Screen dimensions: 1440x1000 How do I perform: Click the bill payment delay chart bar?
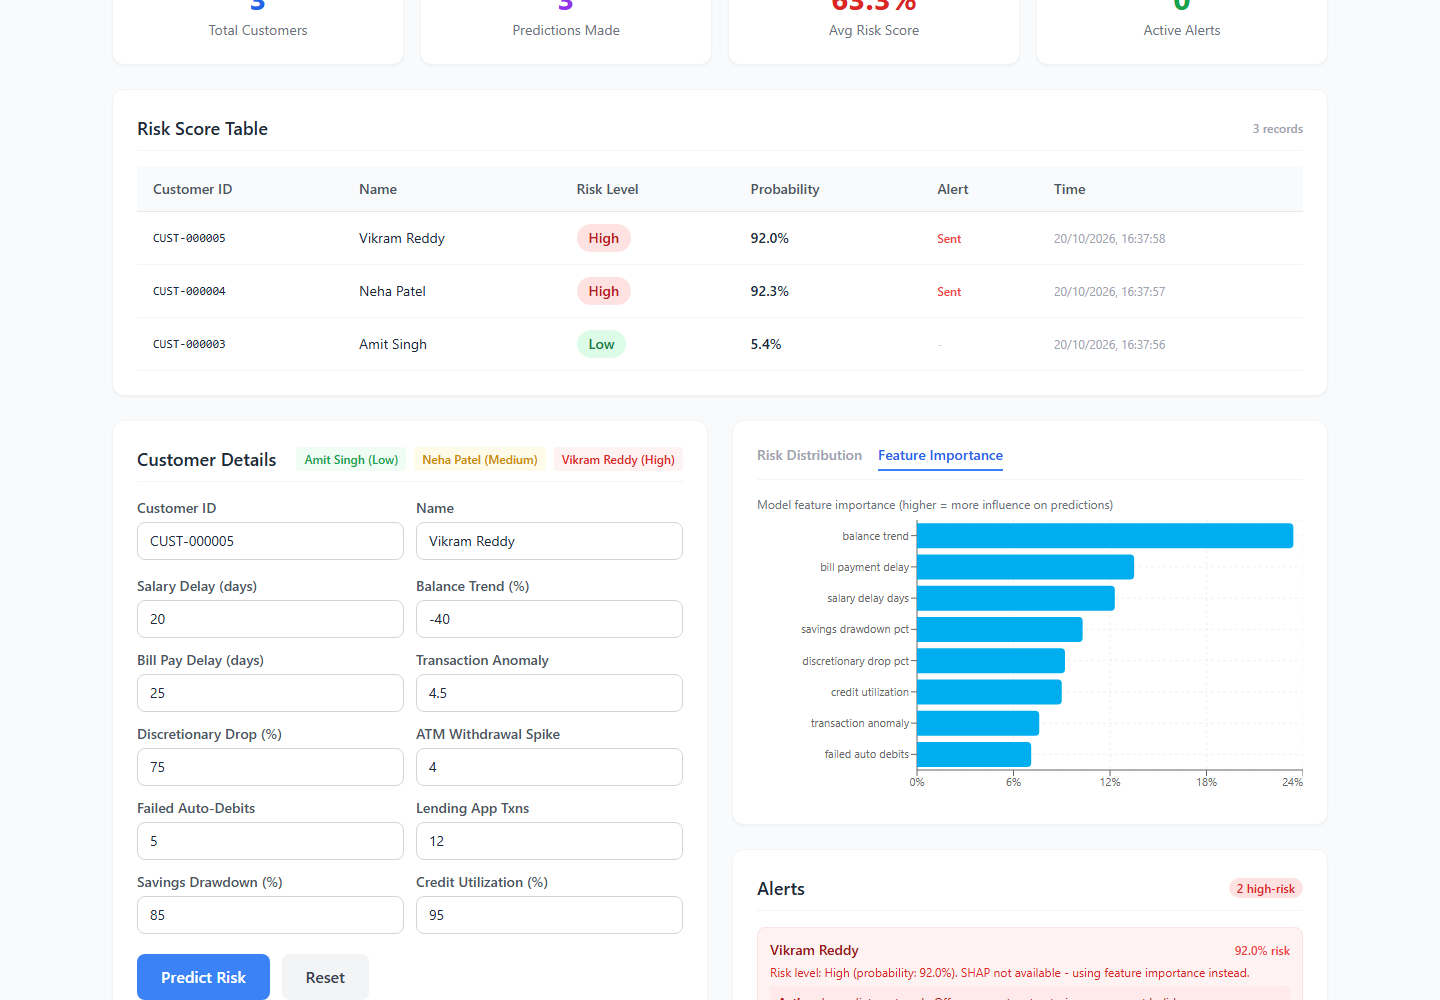click(x=1025, y=567)
